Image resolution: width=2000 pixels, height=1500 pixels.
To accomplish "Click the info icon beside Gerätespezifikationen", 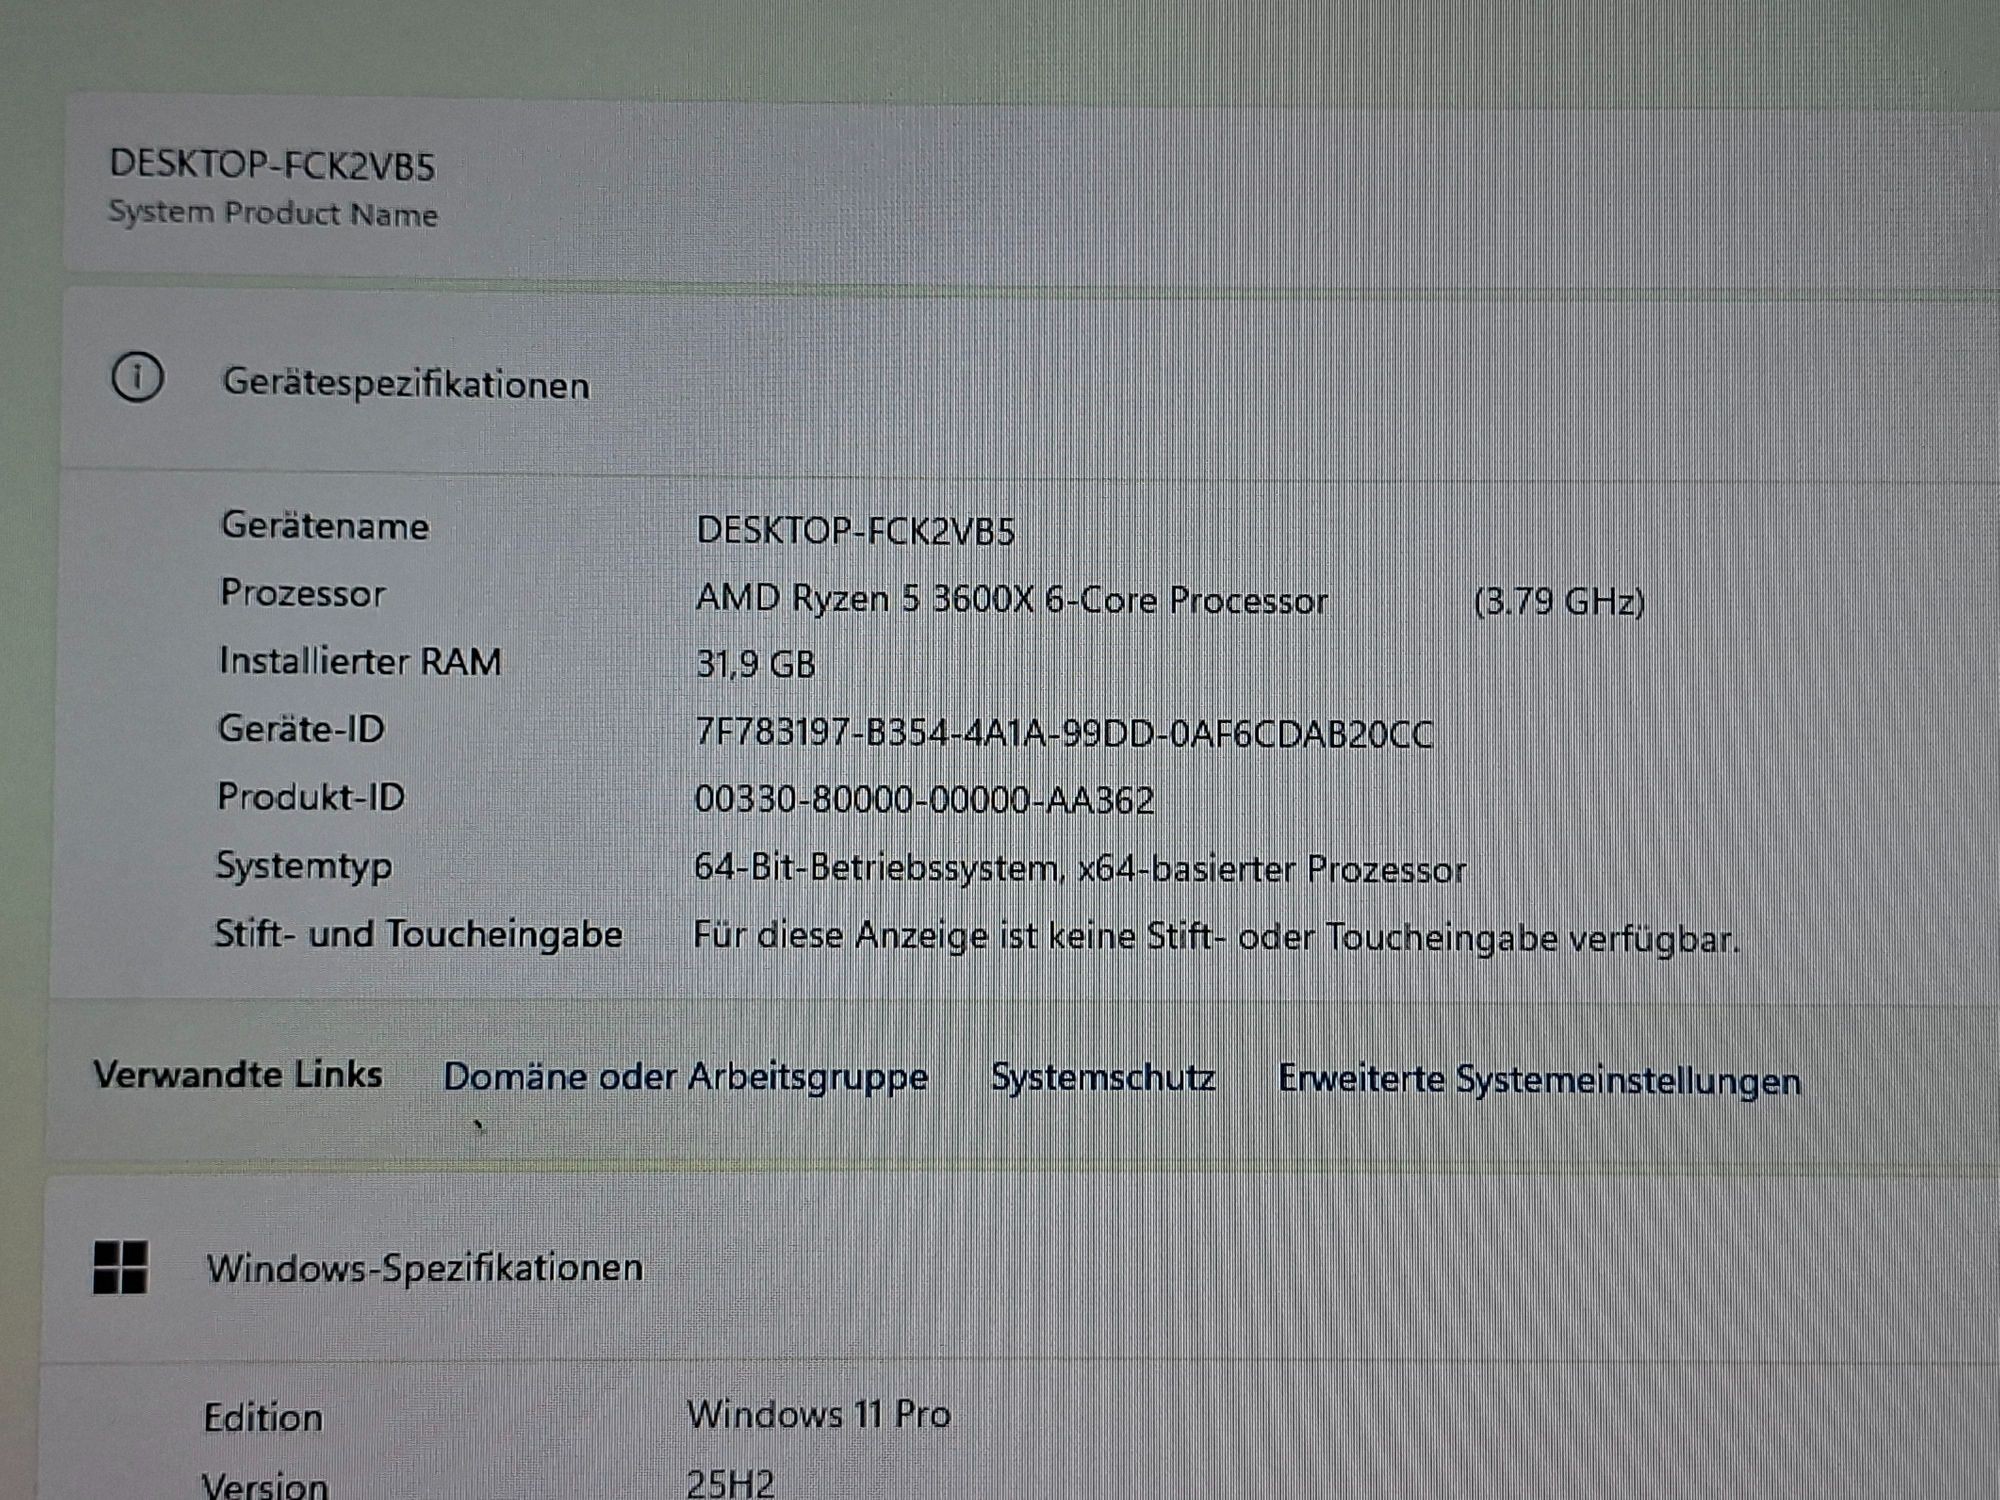I will point(137,378).
